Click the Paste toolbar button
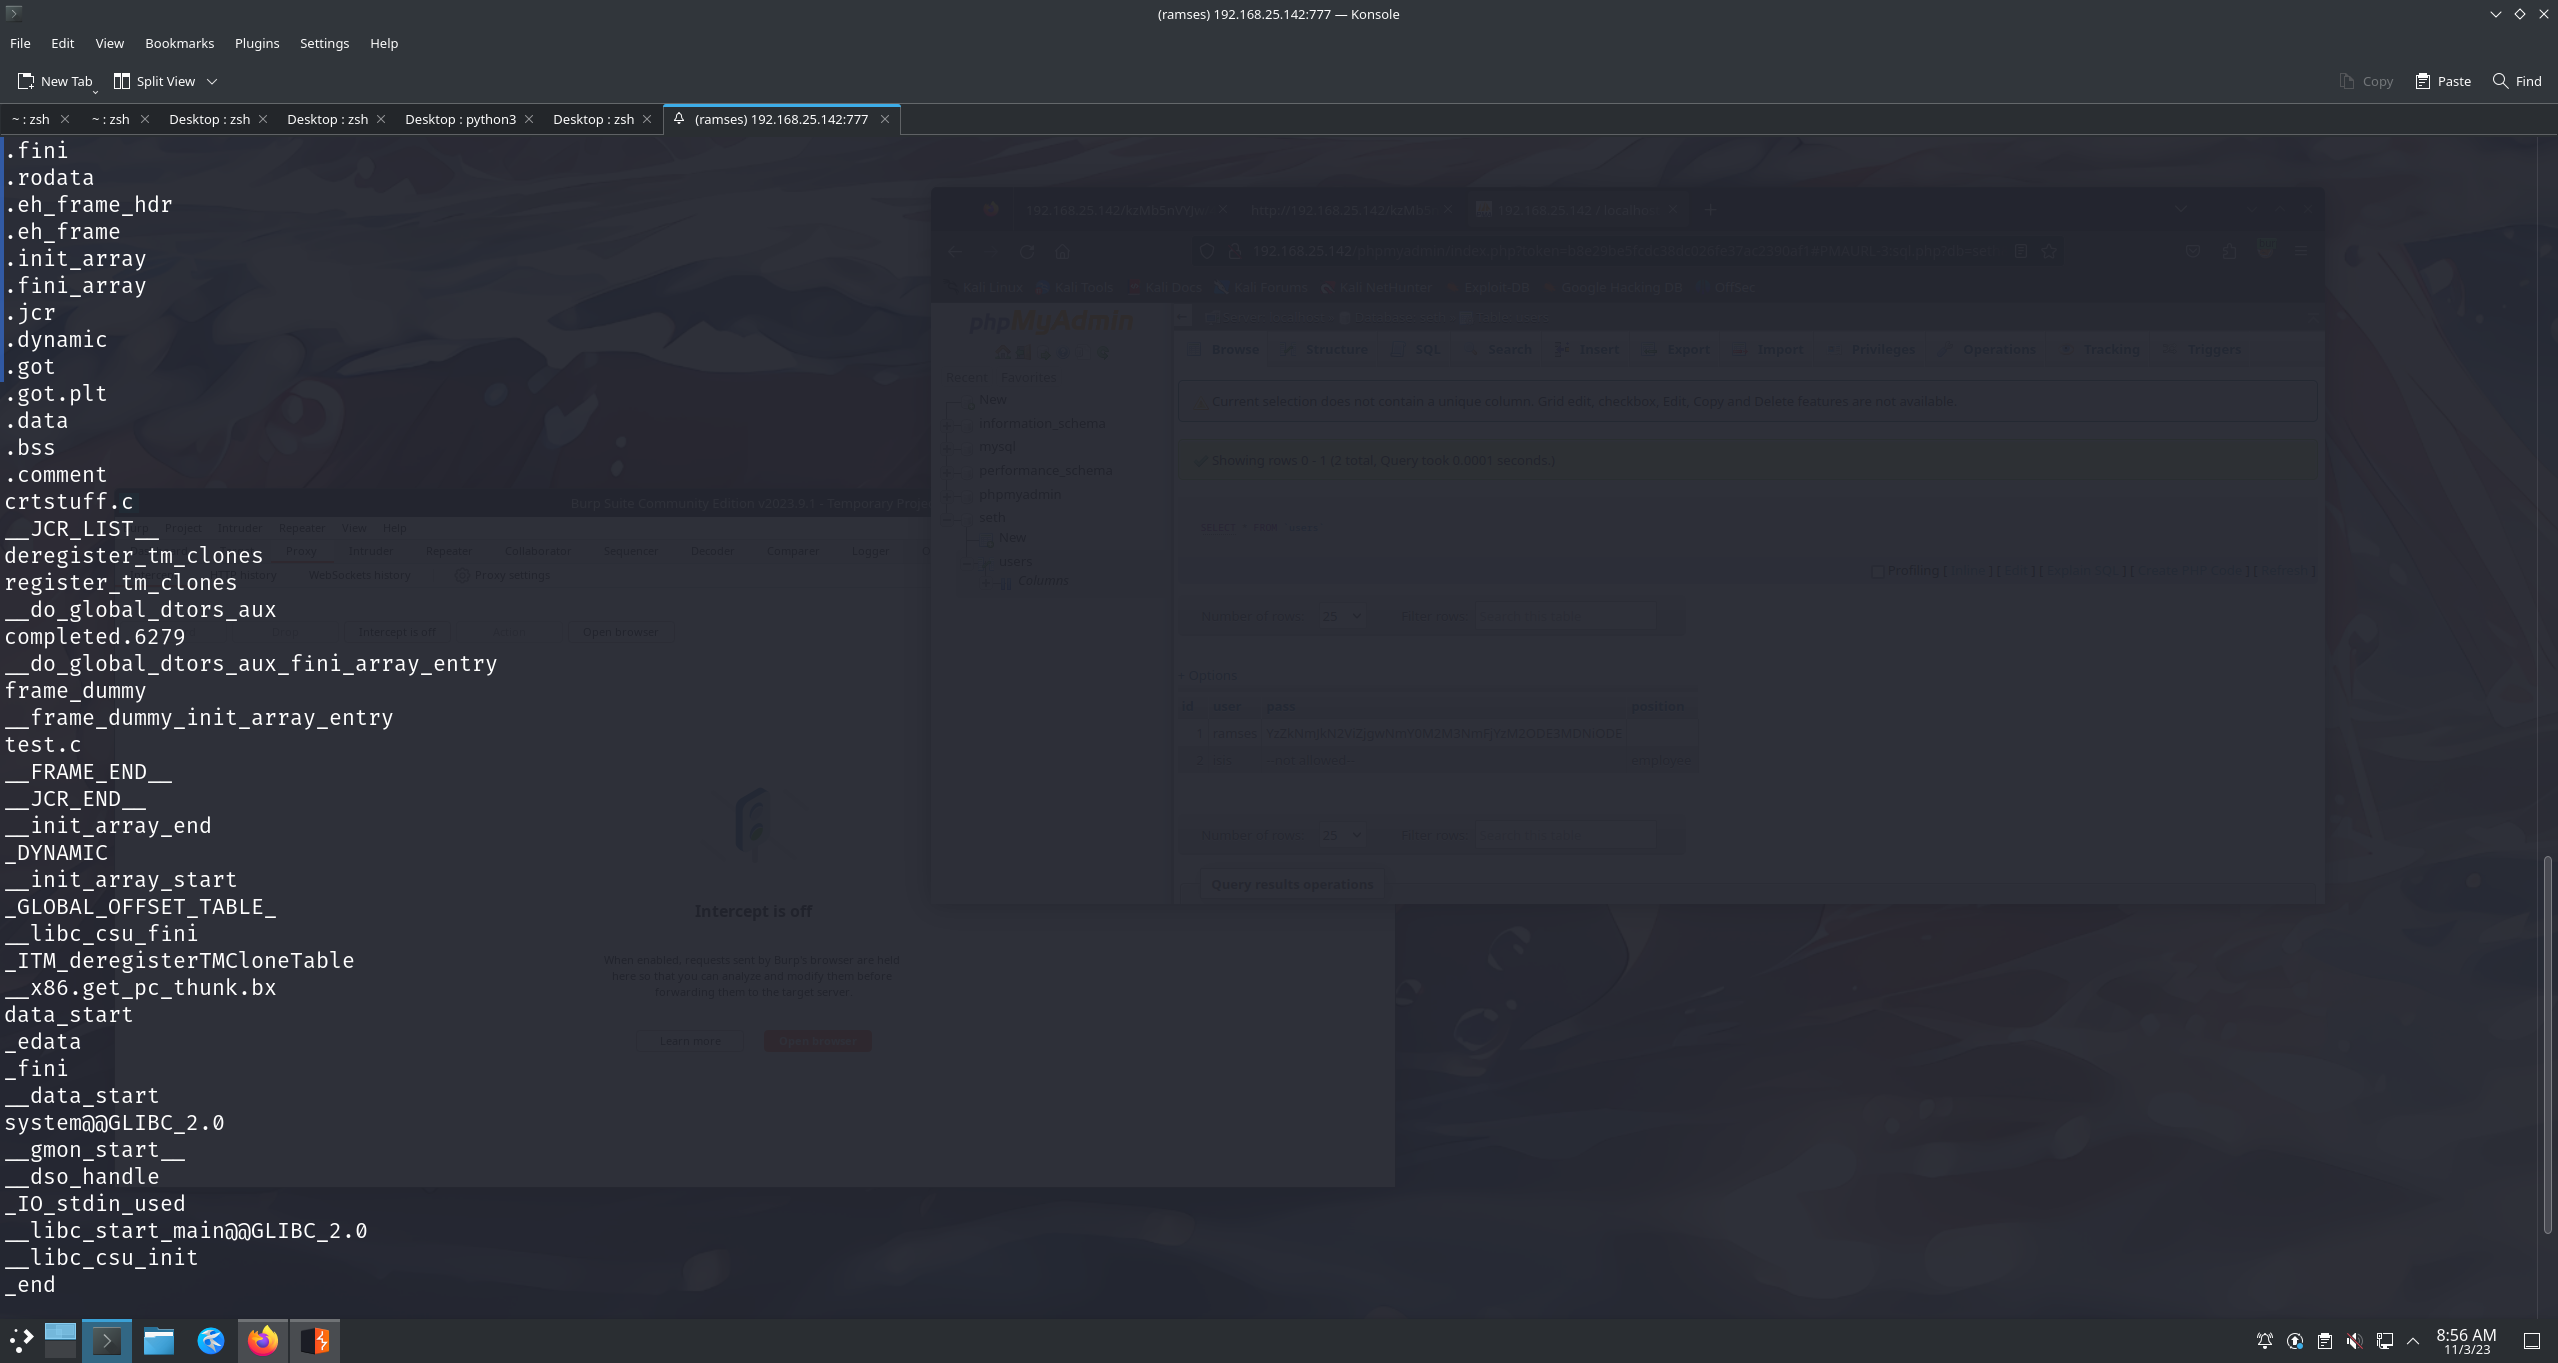 coord(2443,81)
